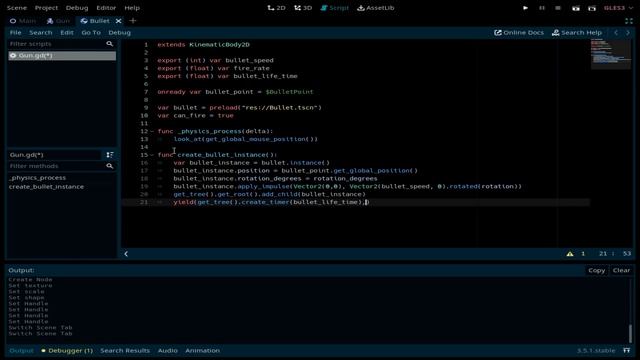Open Search Results panel
The image size is (640, 360).
point(125,351)
